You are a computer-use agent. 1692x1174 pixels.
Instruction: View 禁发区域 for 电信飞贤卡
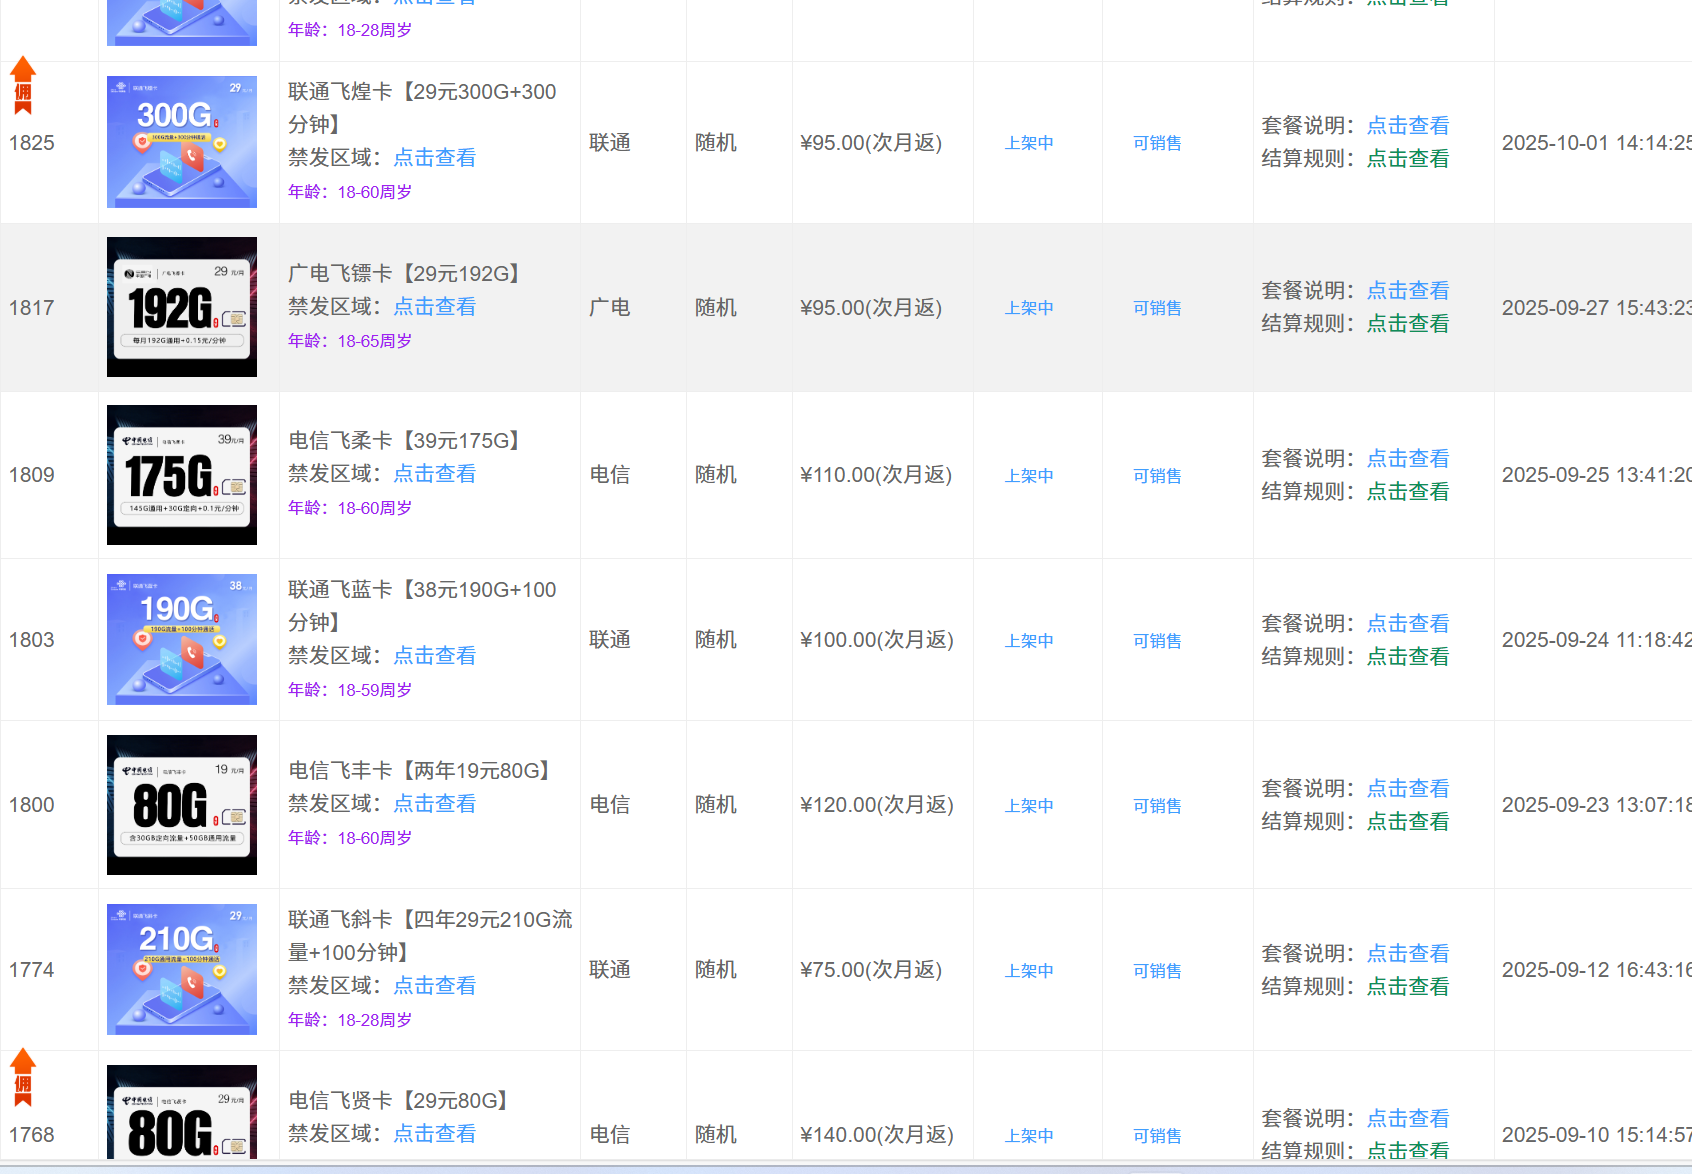434,1134
